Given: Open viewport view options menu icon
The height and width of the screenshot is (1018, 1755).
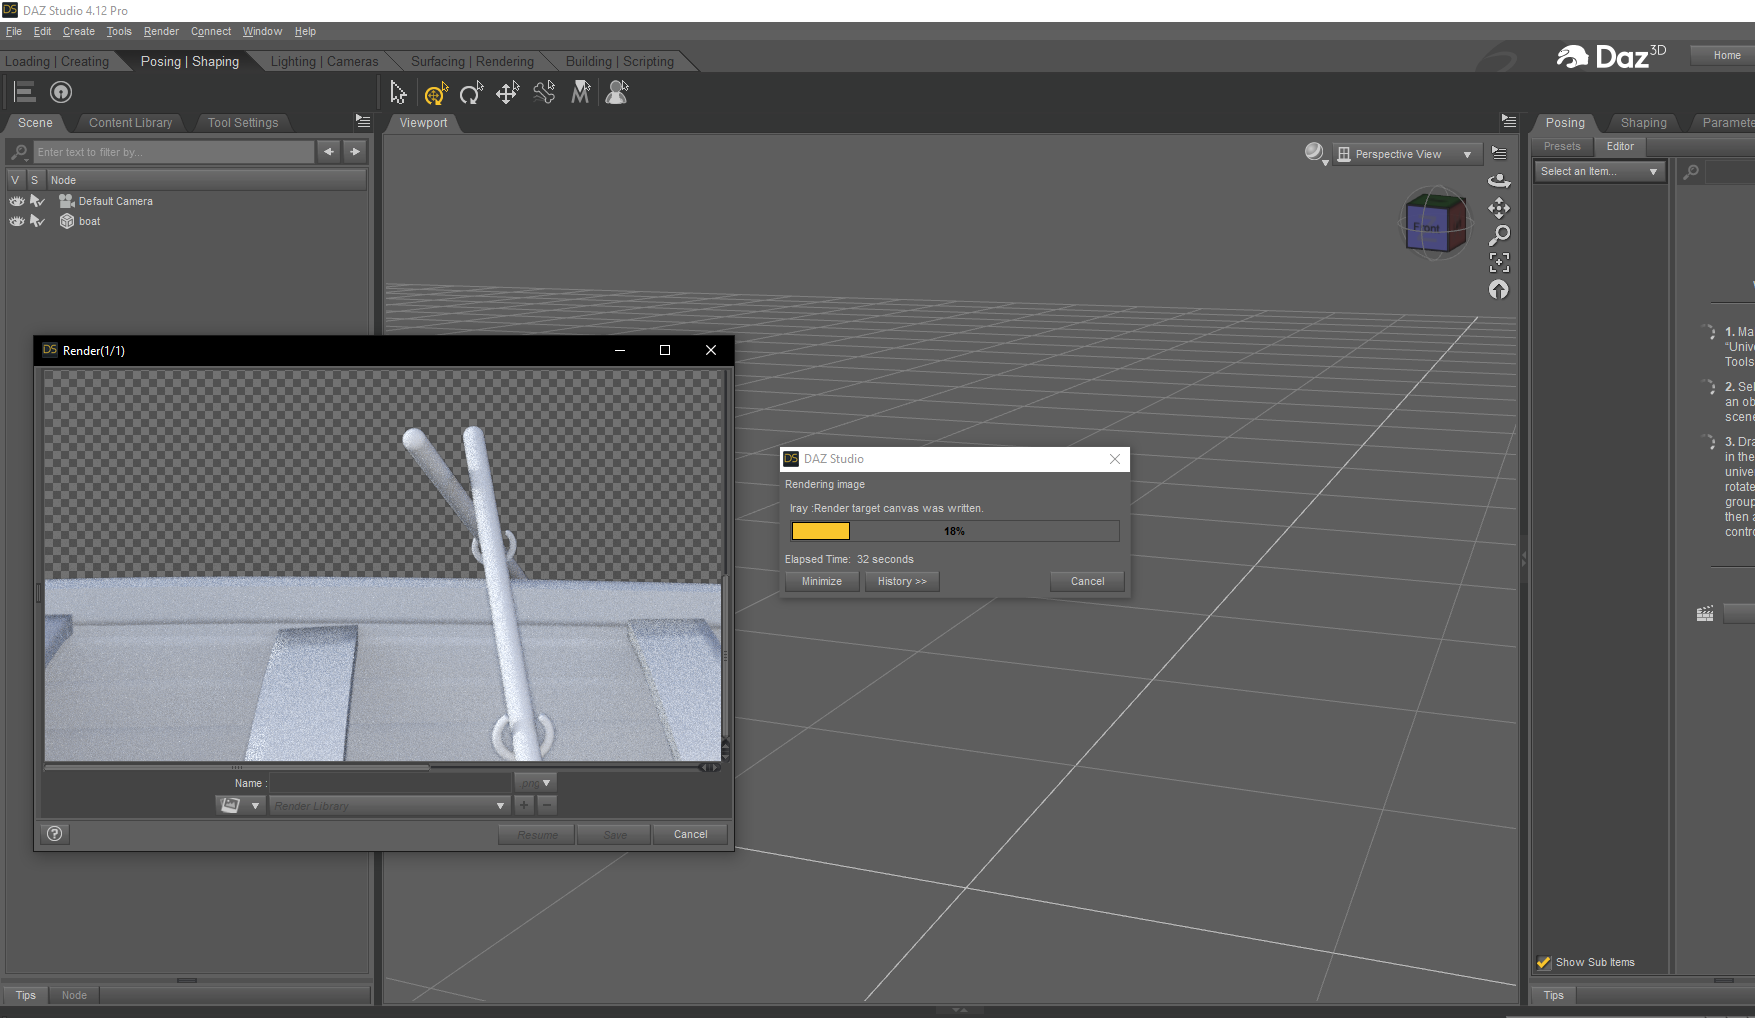Looking at the screenshot, I should click(x=1499, y=153).
